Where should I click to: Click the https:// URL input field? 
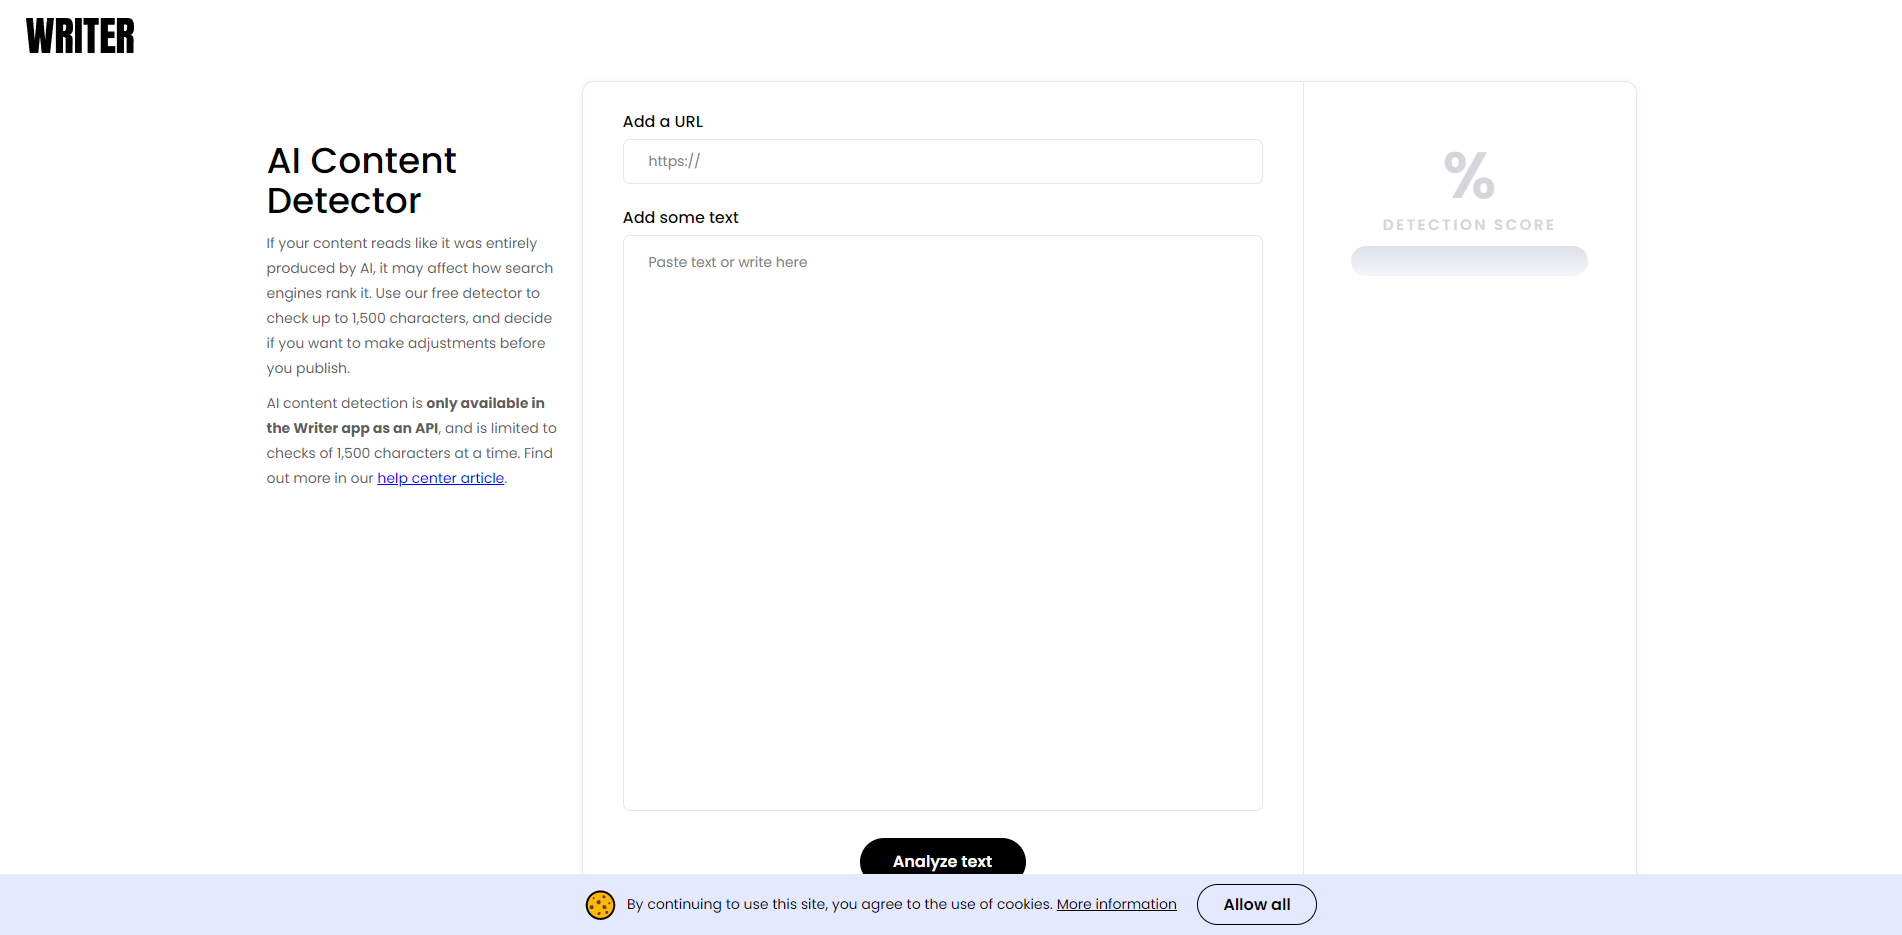coord(942,161)
